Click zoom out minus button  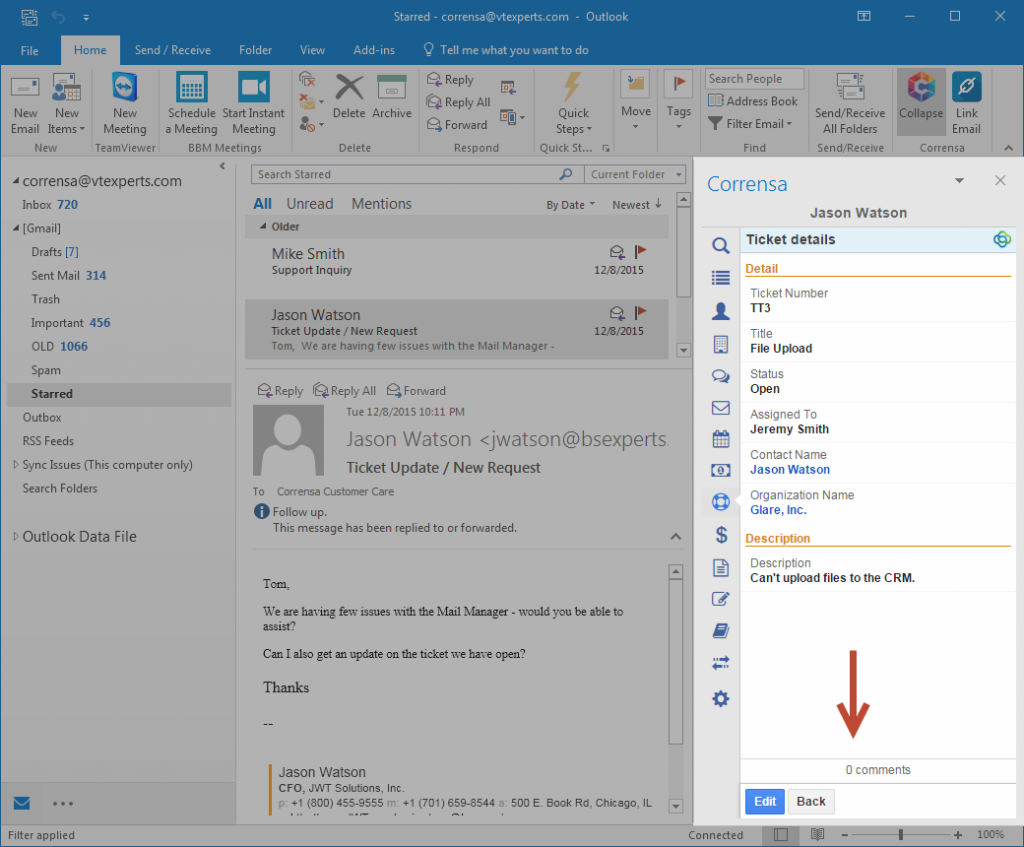[x=844, y=835]
